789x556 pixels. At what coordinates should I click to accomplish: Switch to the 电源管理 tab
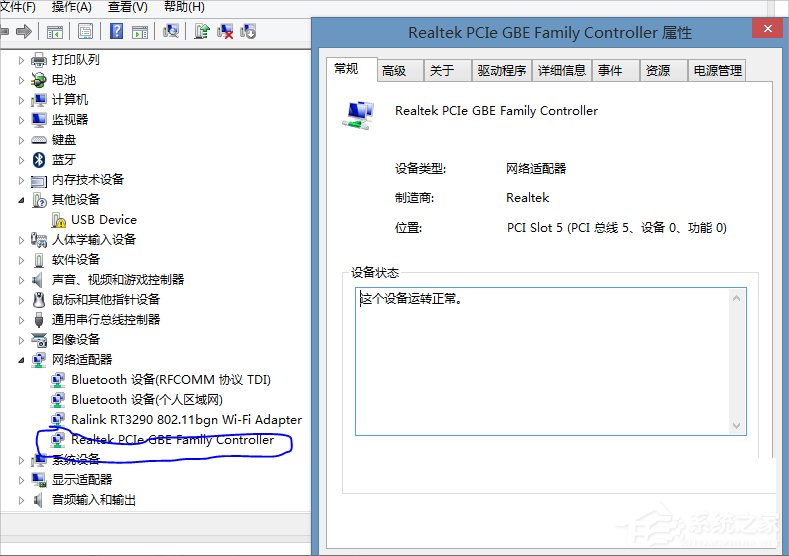(717, 70)
